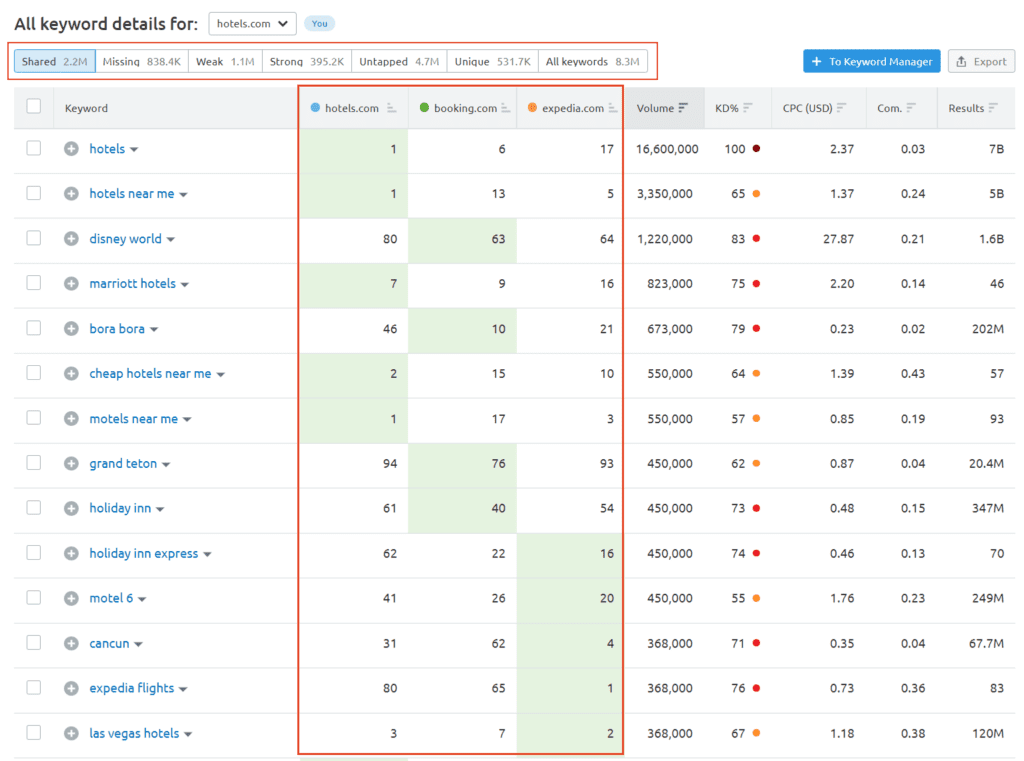Check the 'hotels' row checkbox

pos(34,148)
